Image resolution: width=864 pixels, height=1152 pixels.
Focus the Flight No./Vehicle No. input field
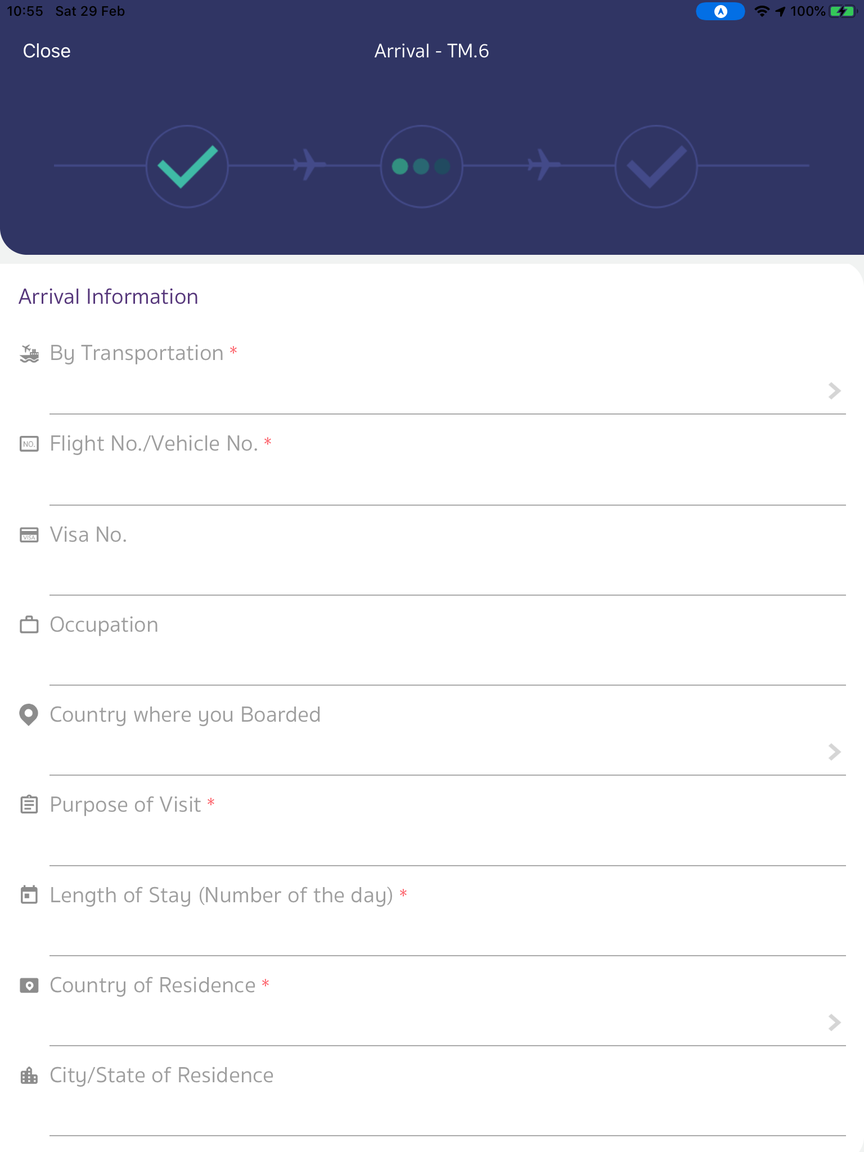447,482
